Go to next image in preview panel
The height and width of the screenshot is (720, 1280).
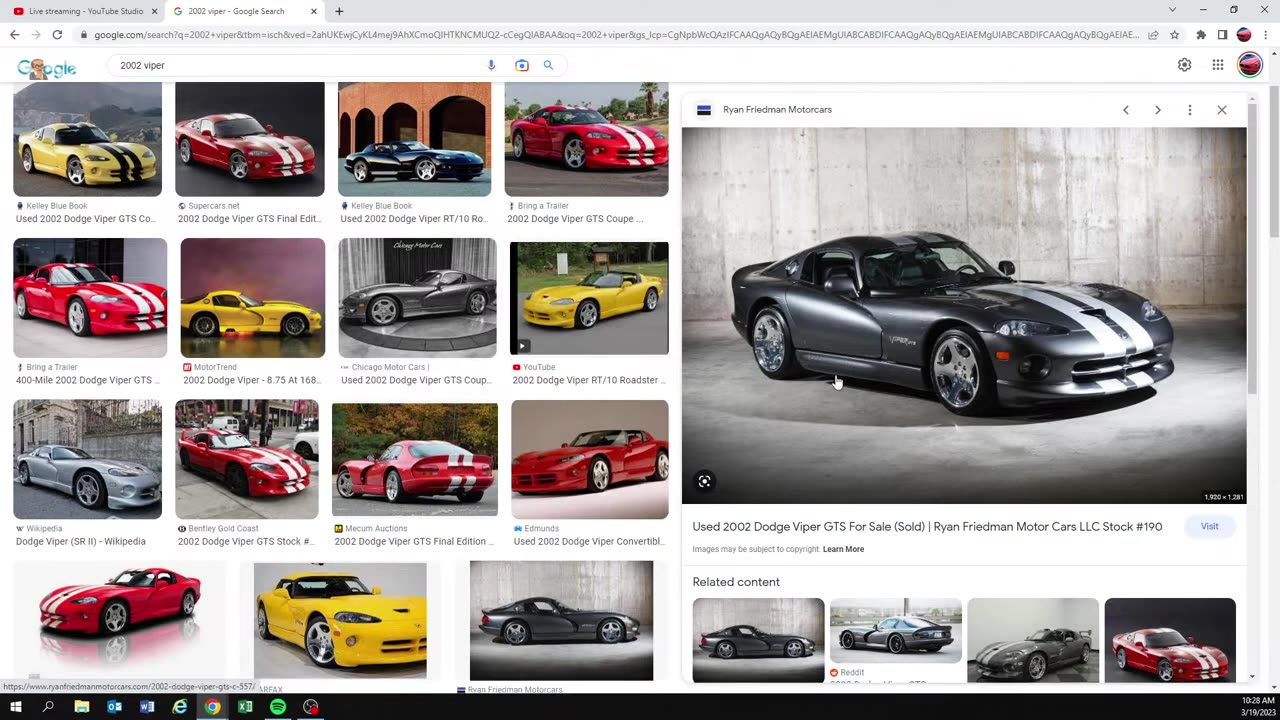pyautogui.click(x=1158, y=110)
